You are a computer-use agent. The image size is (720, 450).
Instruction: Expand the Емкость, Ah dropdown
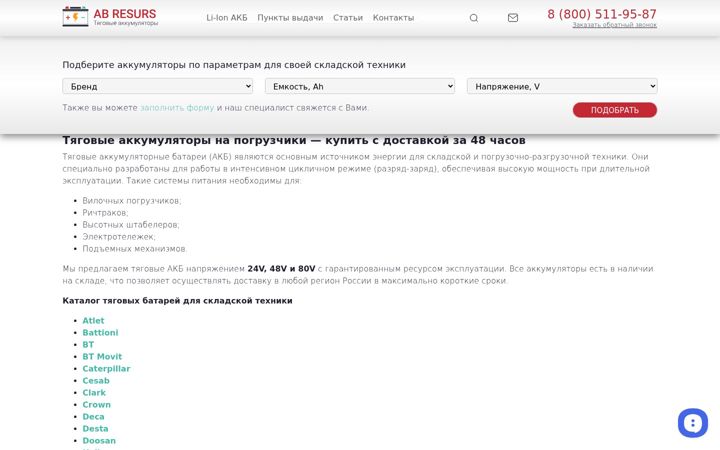pyautogui.click(x=360, y=86)
